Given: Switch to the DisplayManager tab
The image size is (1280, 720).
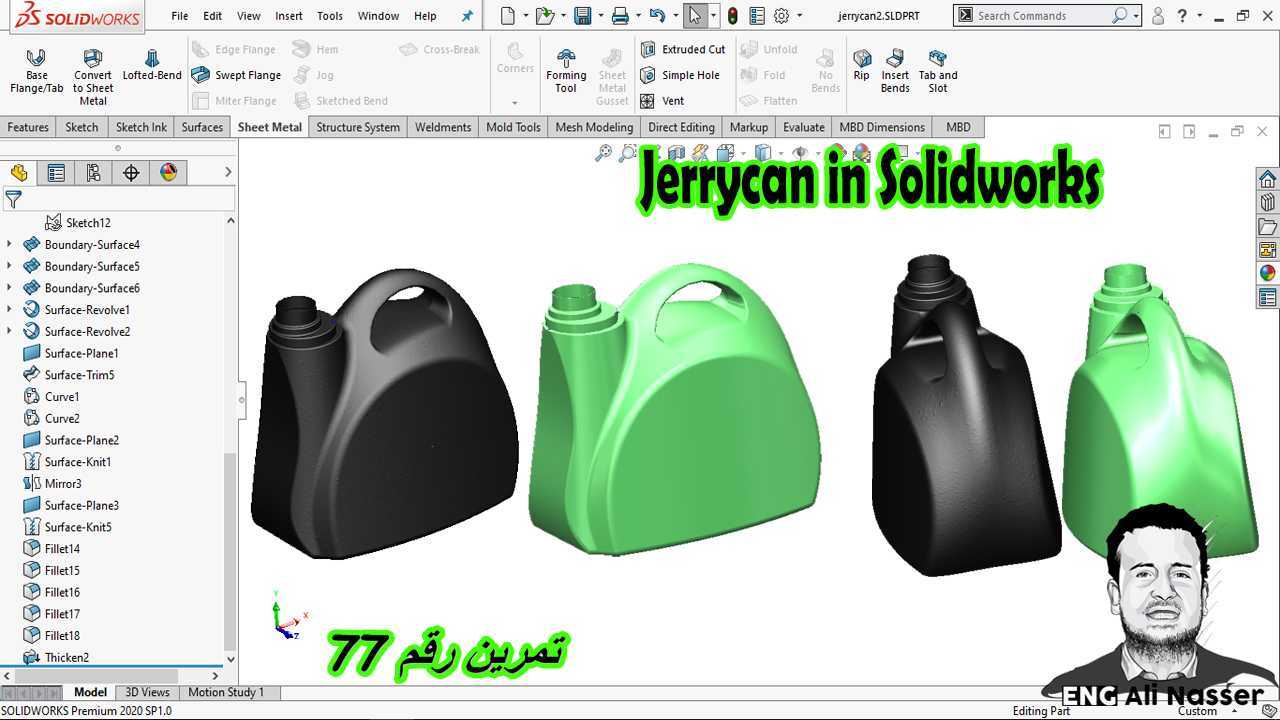Looking at the screenshot, I should coord(168,173).
